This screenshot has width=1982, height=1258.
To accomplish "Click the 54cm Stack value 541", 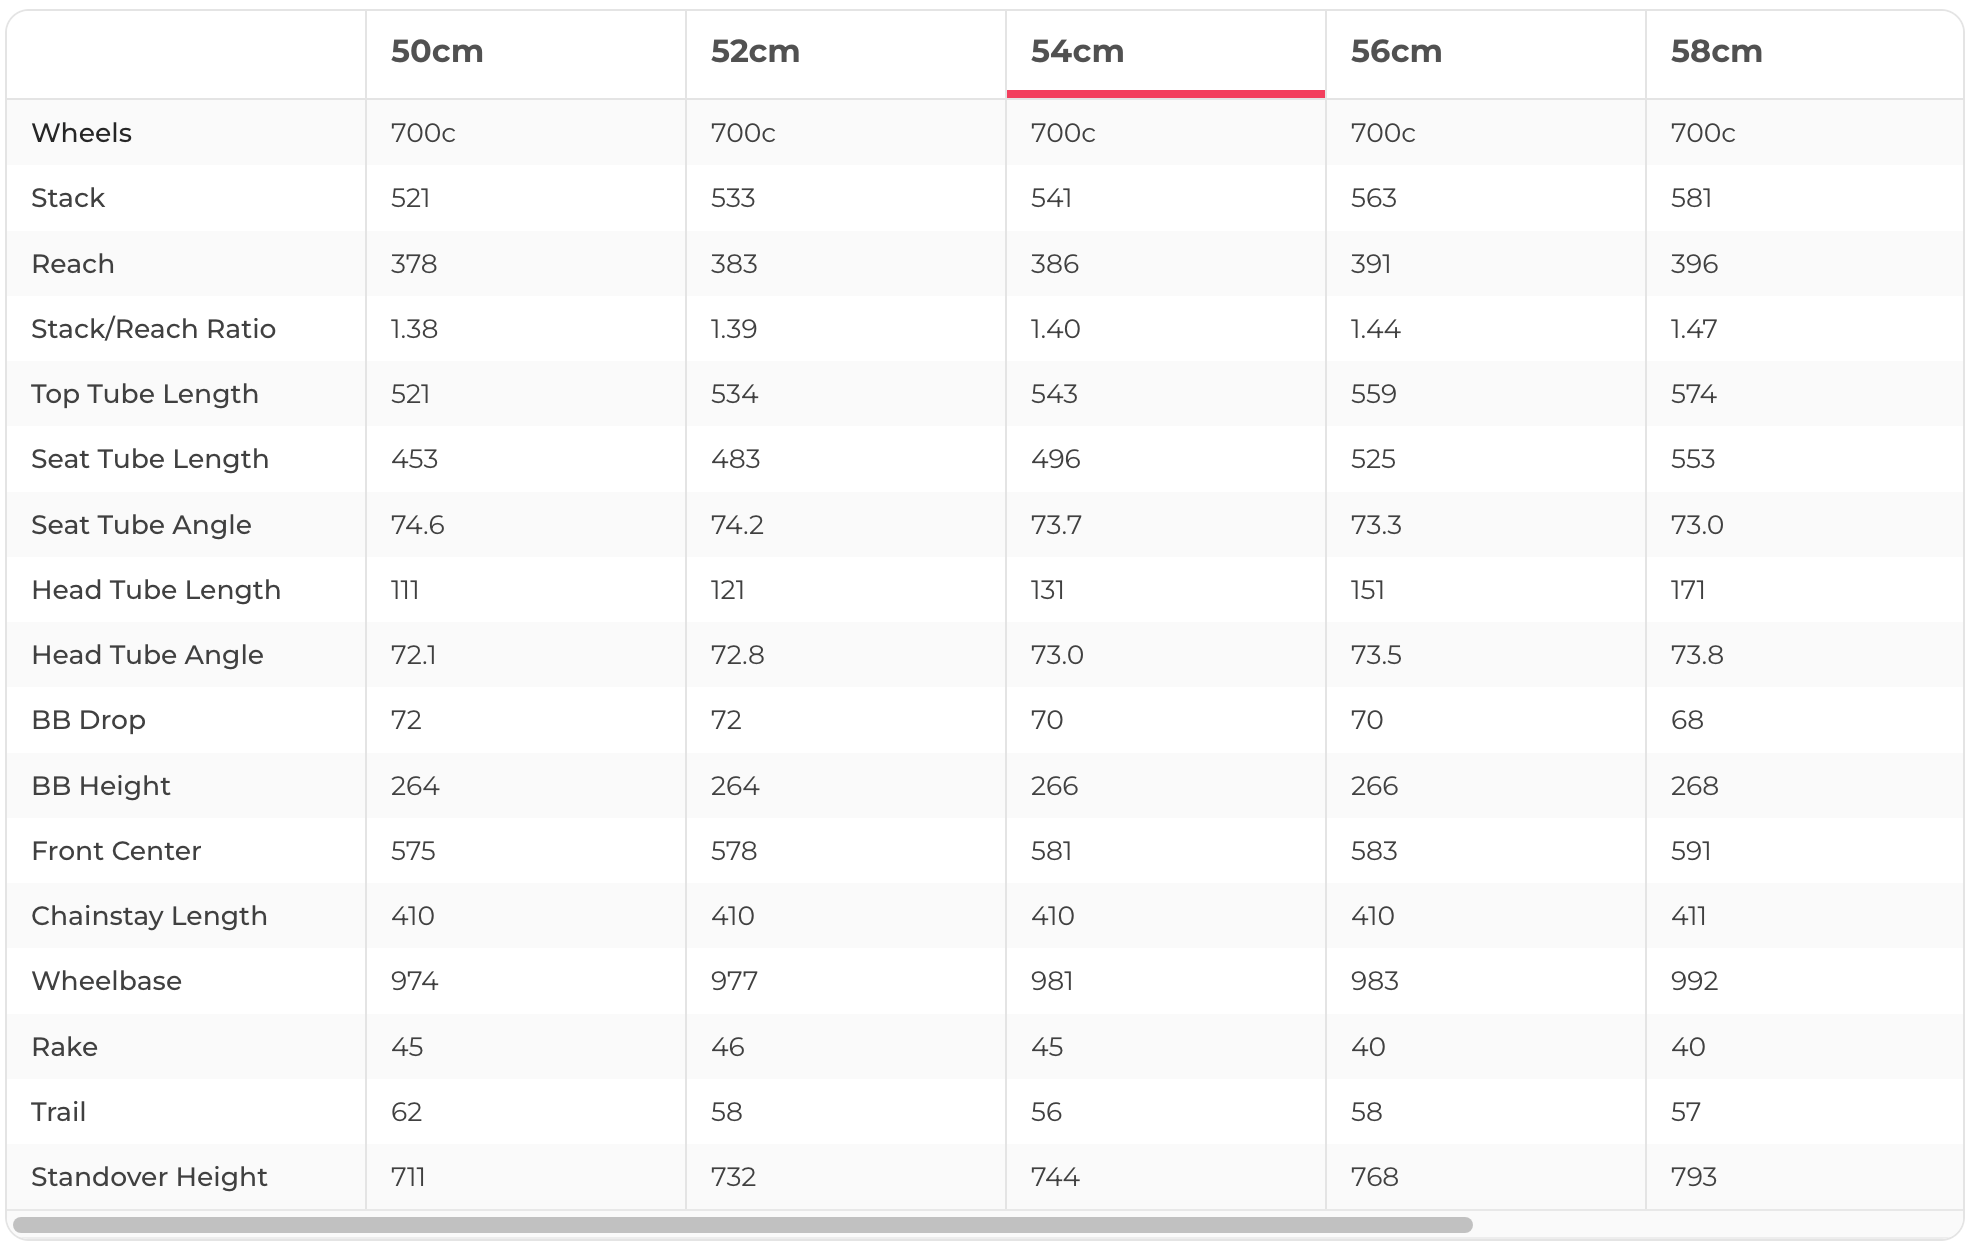I will pyautogui.click(x=1051, y=198).
